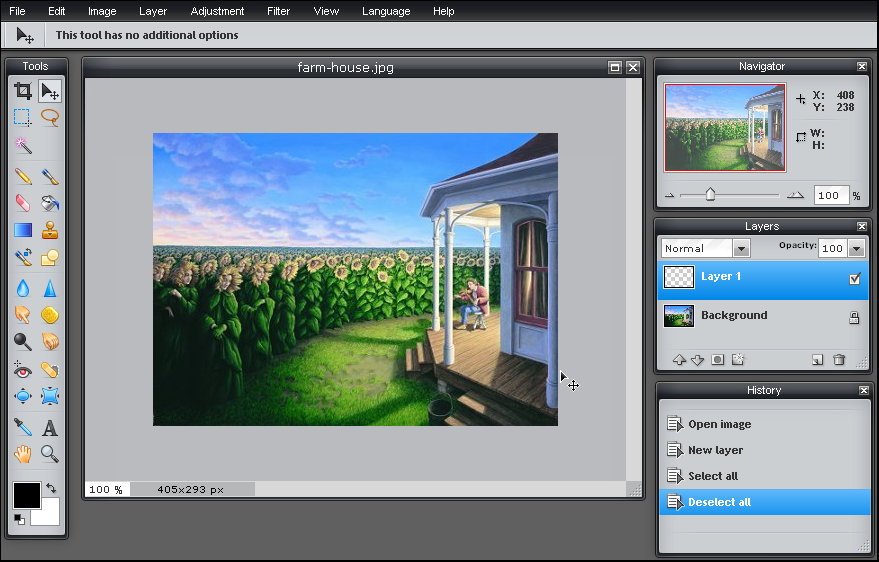Select the Pencil tool
The image size is (879, 562).
pyautogui.click(x=23, y=177)
